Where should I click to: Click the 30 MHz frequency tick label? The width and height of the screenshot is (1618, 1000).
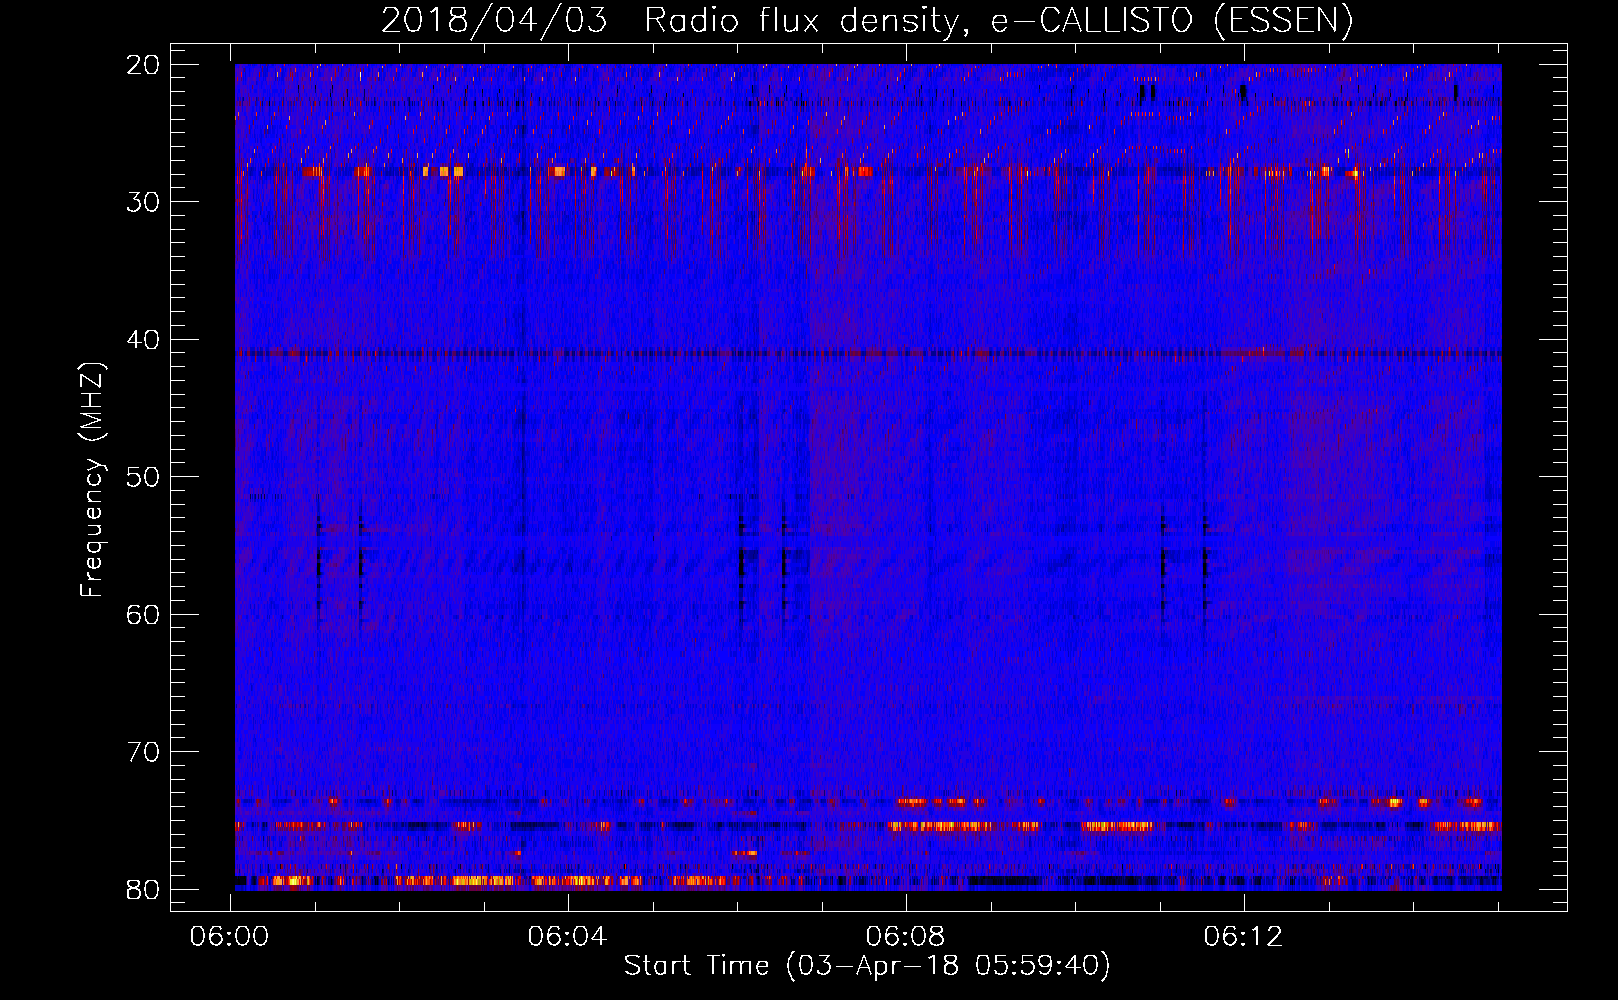(x=144, y=202)
